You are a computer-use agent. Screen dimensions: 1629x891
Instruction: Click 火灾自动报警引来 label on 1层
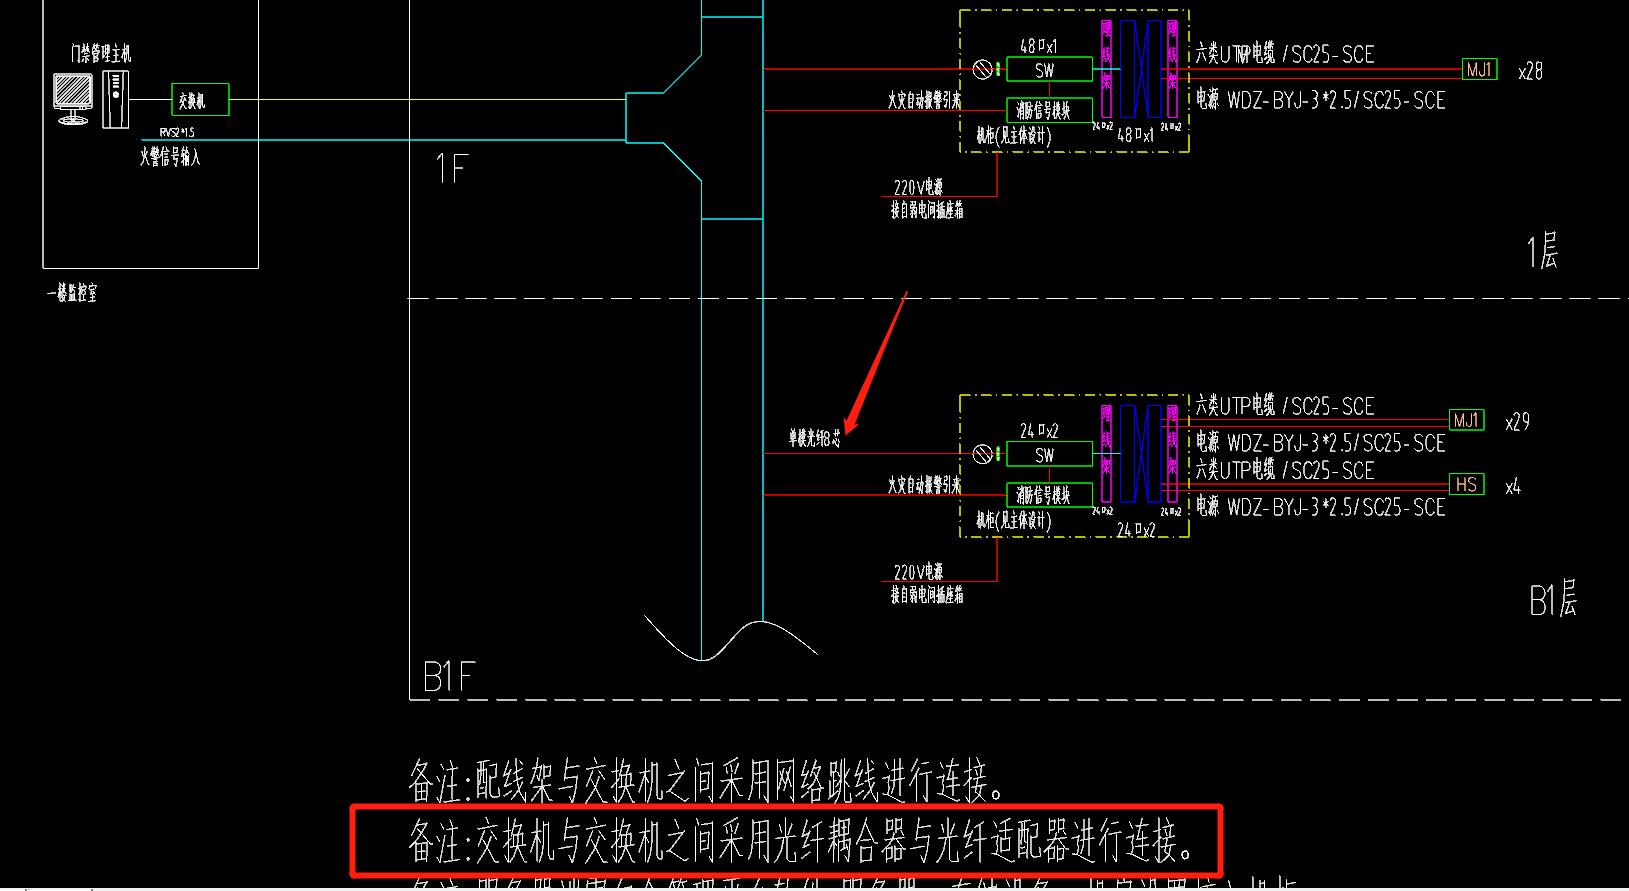click(924, 101)
